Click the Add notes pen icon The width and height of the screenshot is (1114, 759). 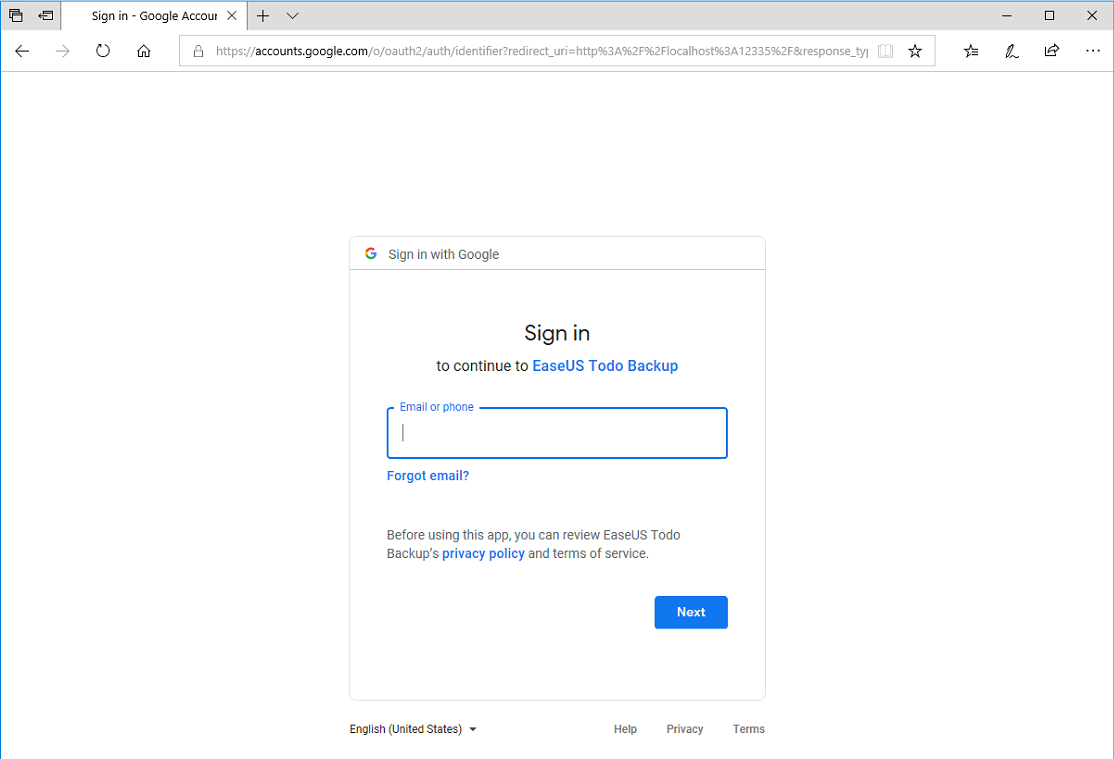click(1012, 51)
